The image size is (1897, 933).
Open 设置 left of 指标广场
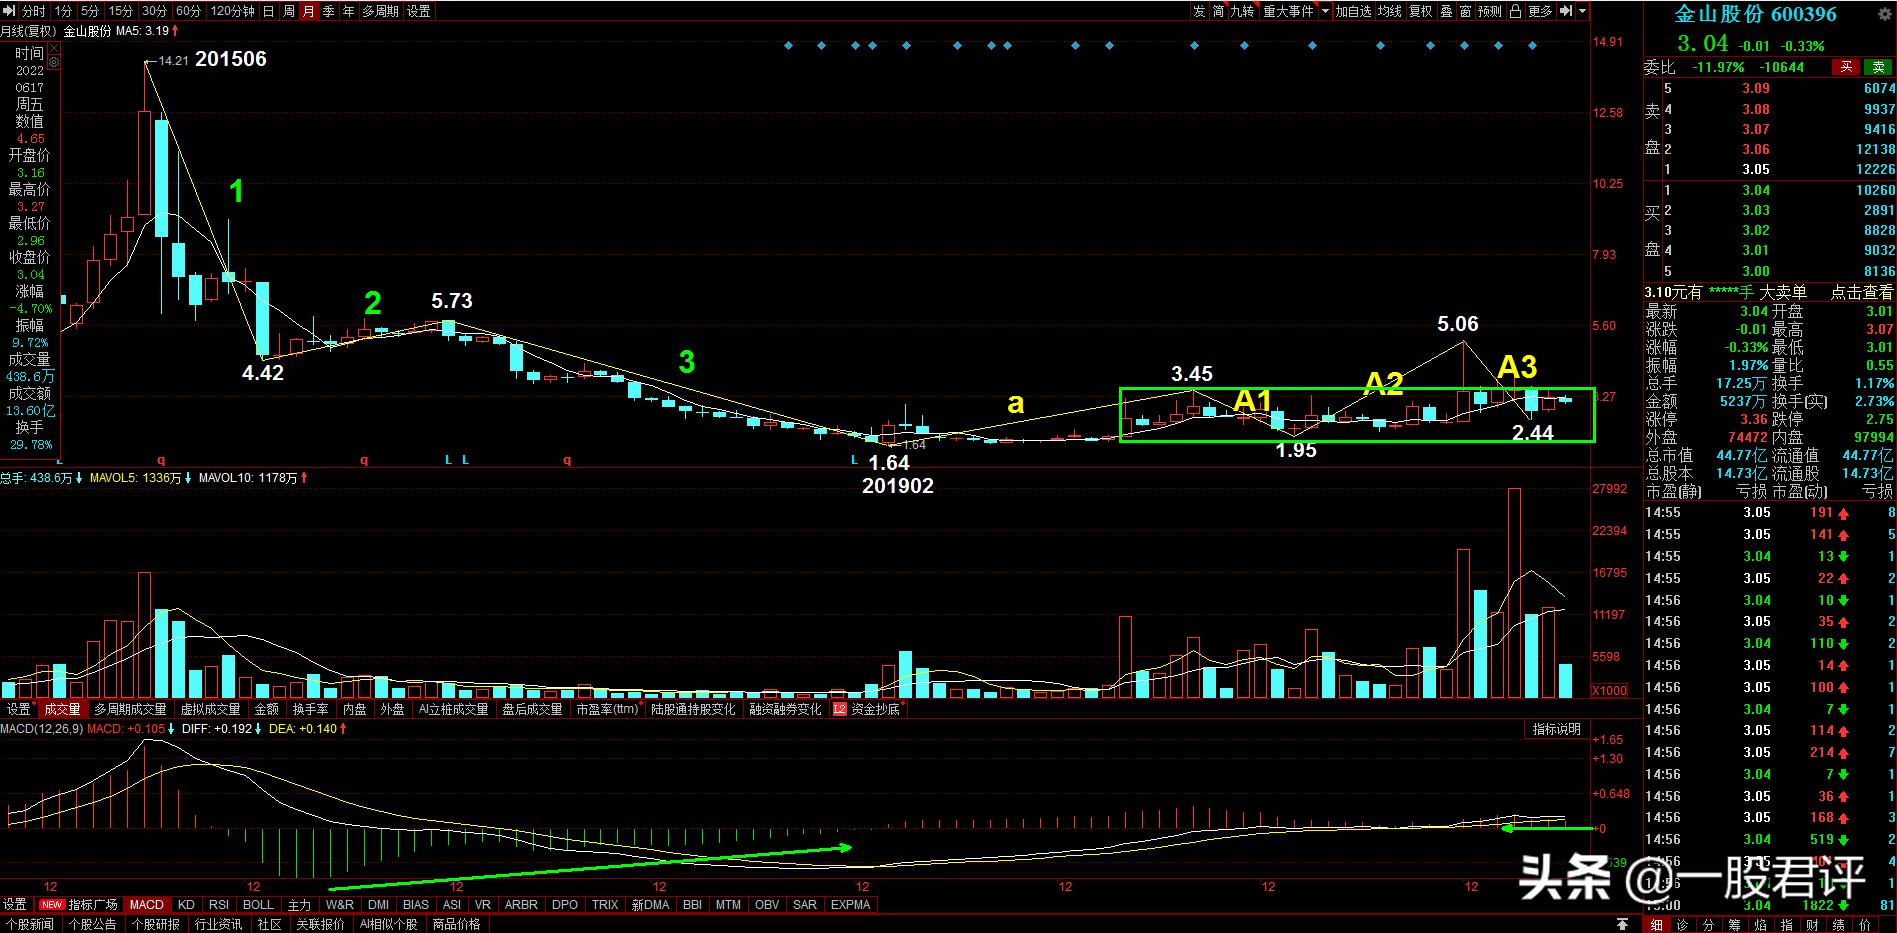pyautogui.click(x=14, y=905)
